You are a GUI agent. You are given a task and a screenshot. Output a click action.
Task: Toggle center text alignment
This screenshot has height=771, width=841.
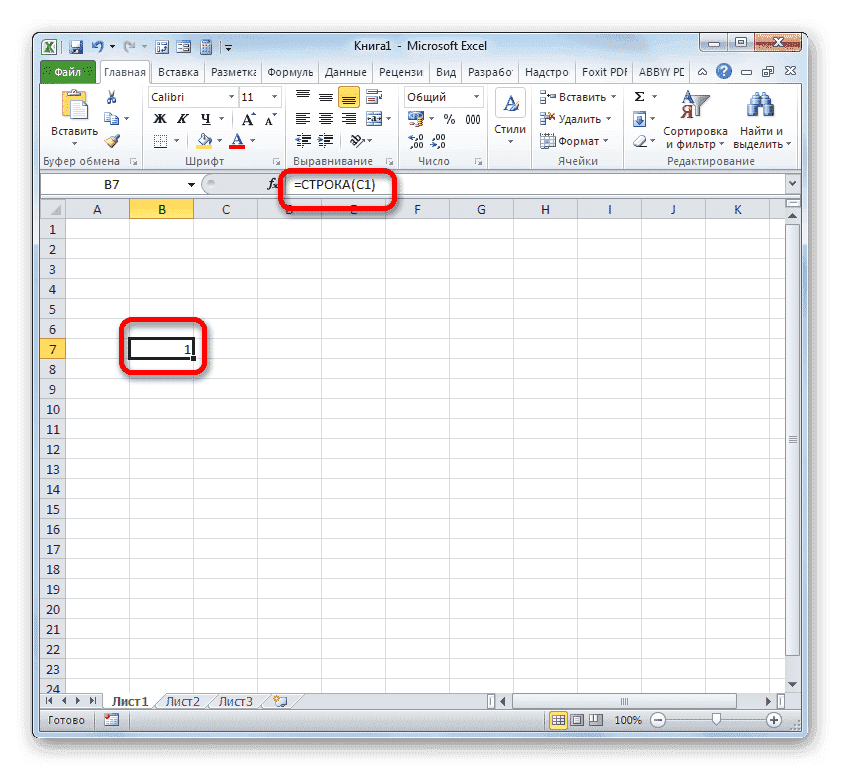[327, 118]
